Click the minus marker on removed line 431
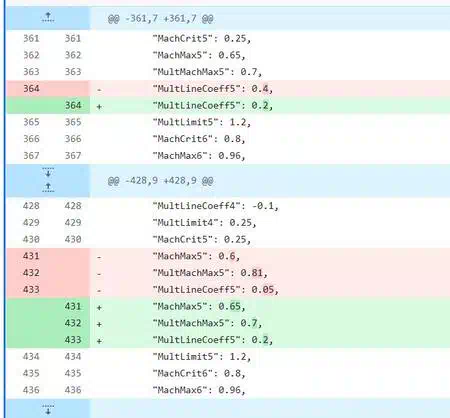The height and width of the screenshot is (418, 450). click(x=99, y=257)
